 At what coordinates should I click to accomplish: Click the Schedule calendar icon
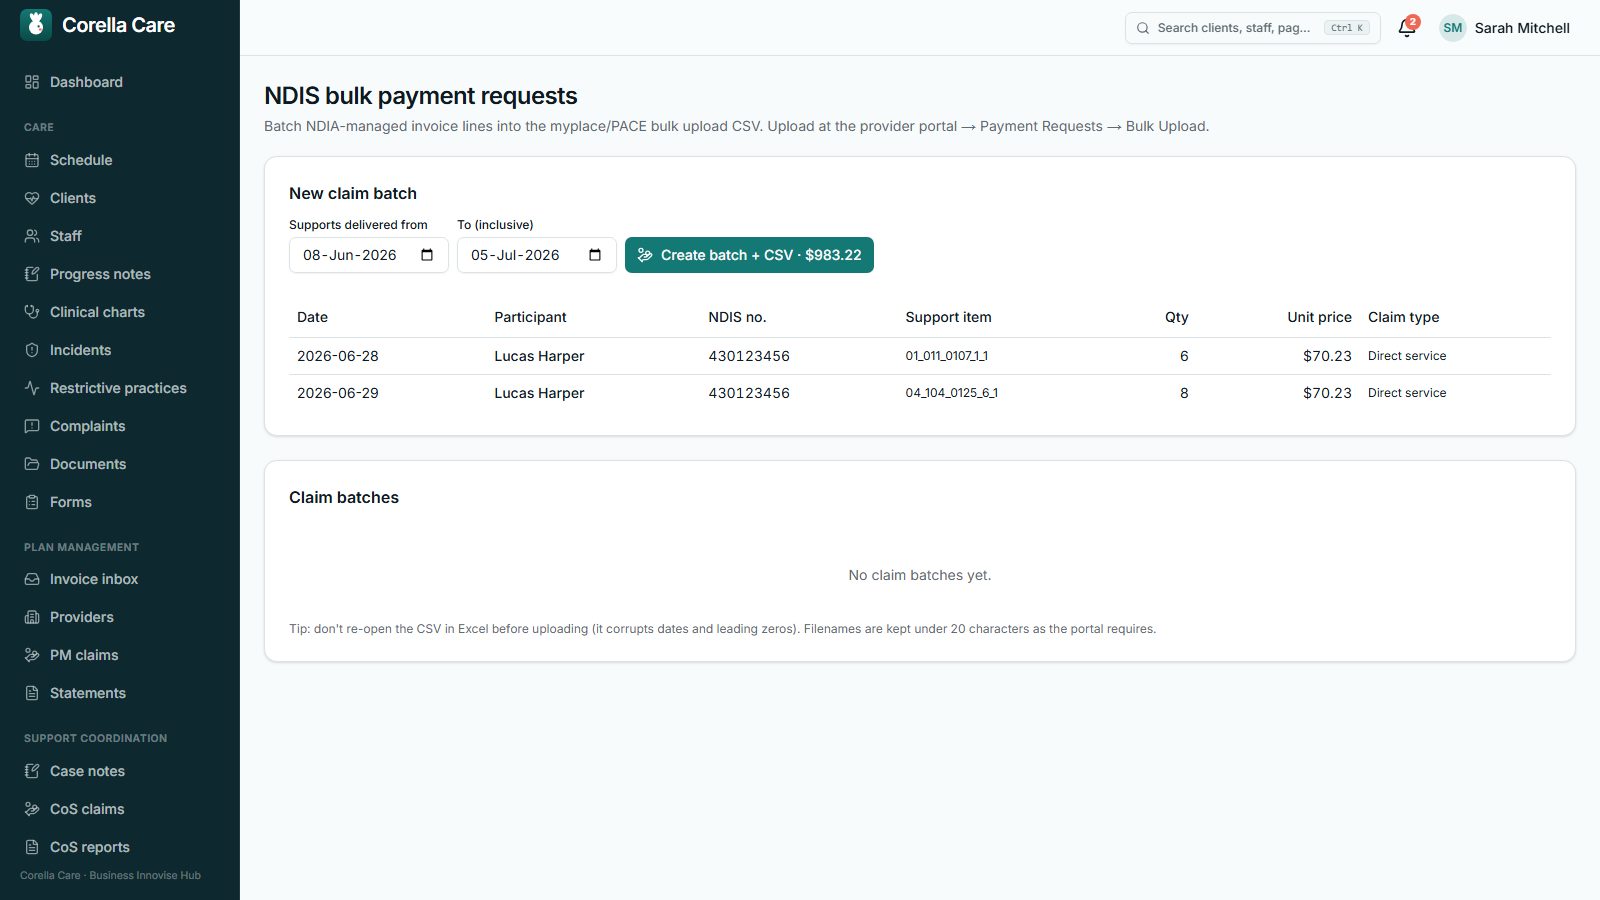click(x=32, y=160)
